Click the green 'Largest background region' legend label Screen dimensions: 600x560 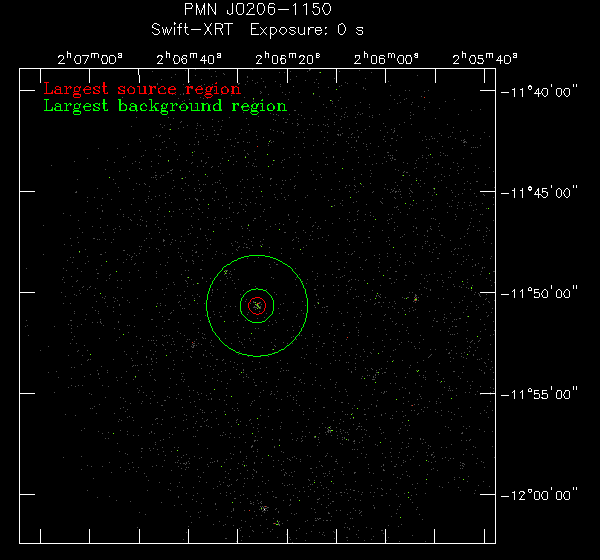tap(165, 106)
